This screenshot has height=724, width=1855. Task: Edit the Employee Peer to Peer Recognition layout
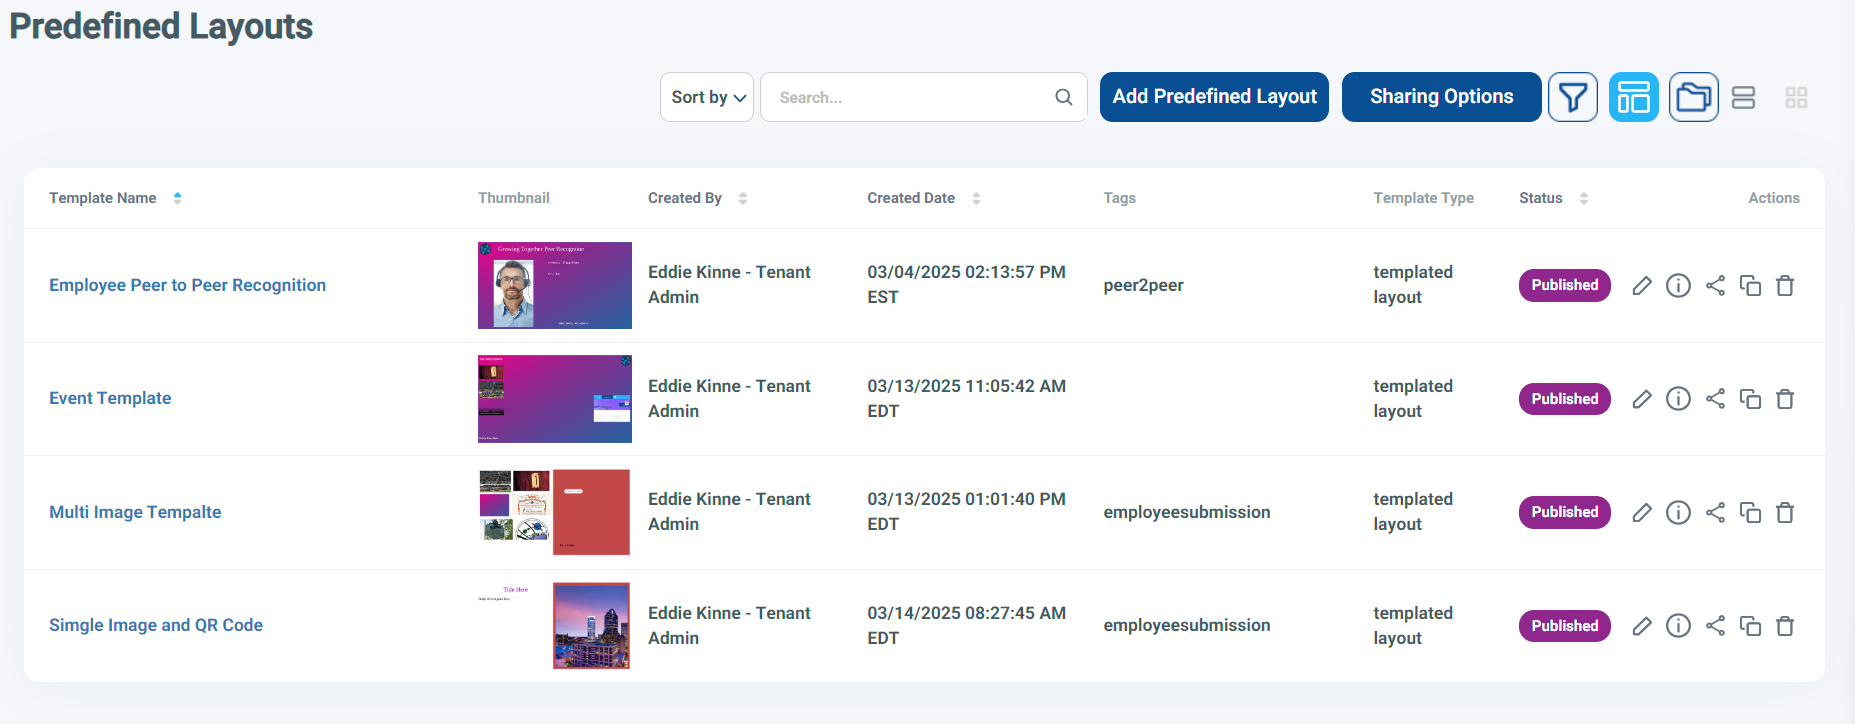click(x=1641, y=286)
